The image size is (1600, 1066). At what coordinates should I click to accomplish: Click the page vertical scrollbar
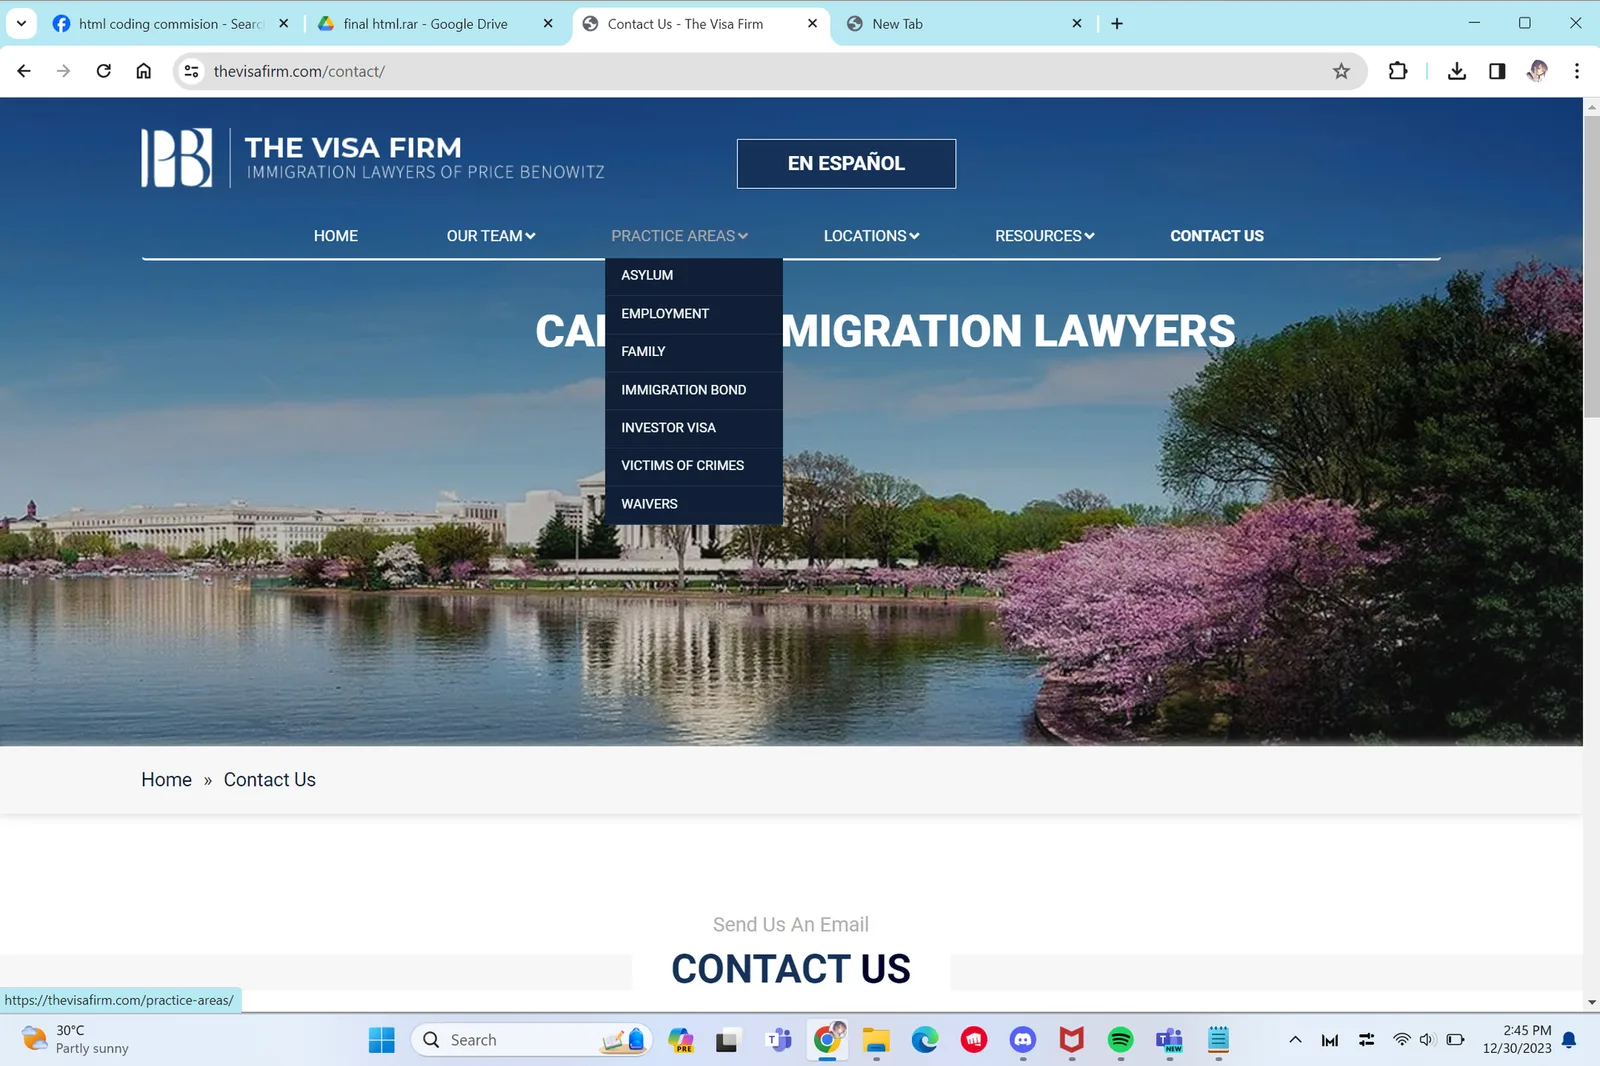coord(1591,266)
